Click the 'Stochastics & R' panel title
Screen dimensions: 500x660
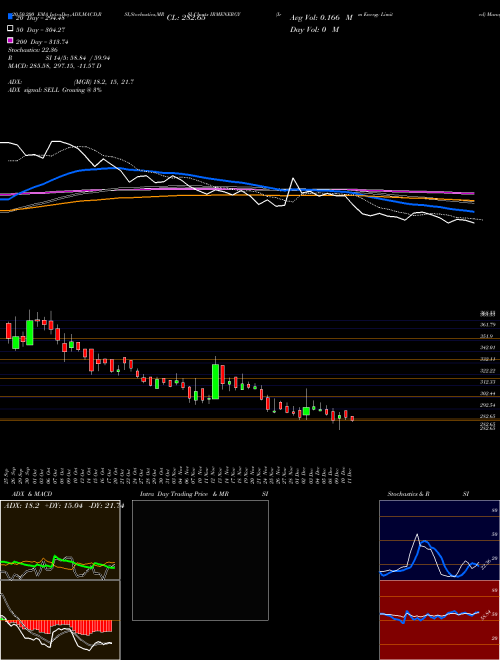pos(408,494)
